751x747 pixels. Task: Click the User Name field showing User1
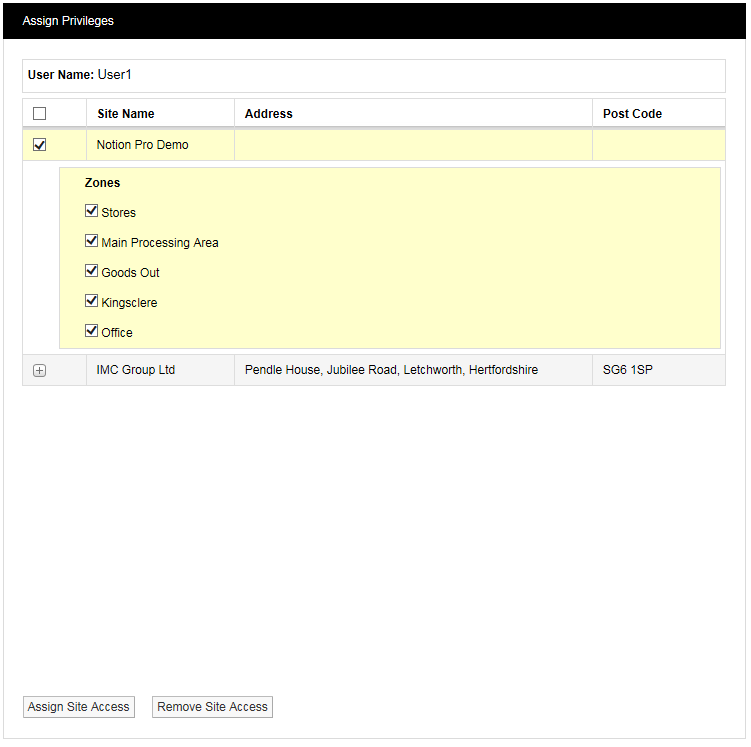pyautogui.click(x=114, y=75)
